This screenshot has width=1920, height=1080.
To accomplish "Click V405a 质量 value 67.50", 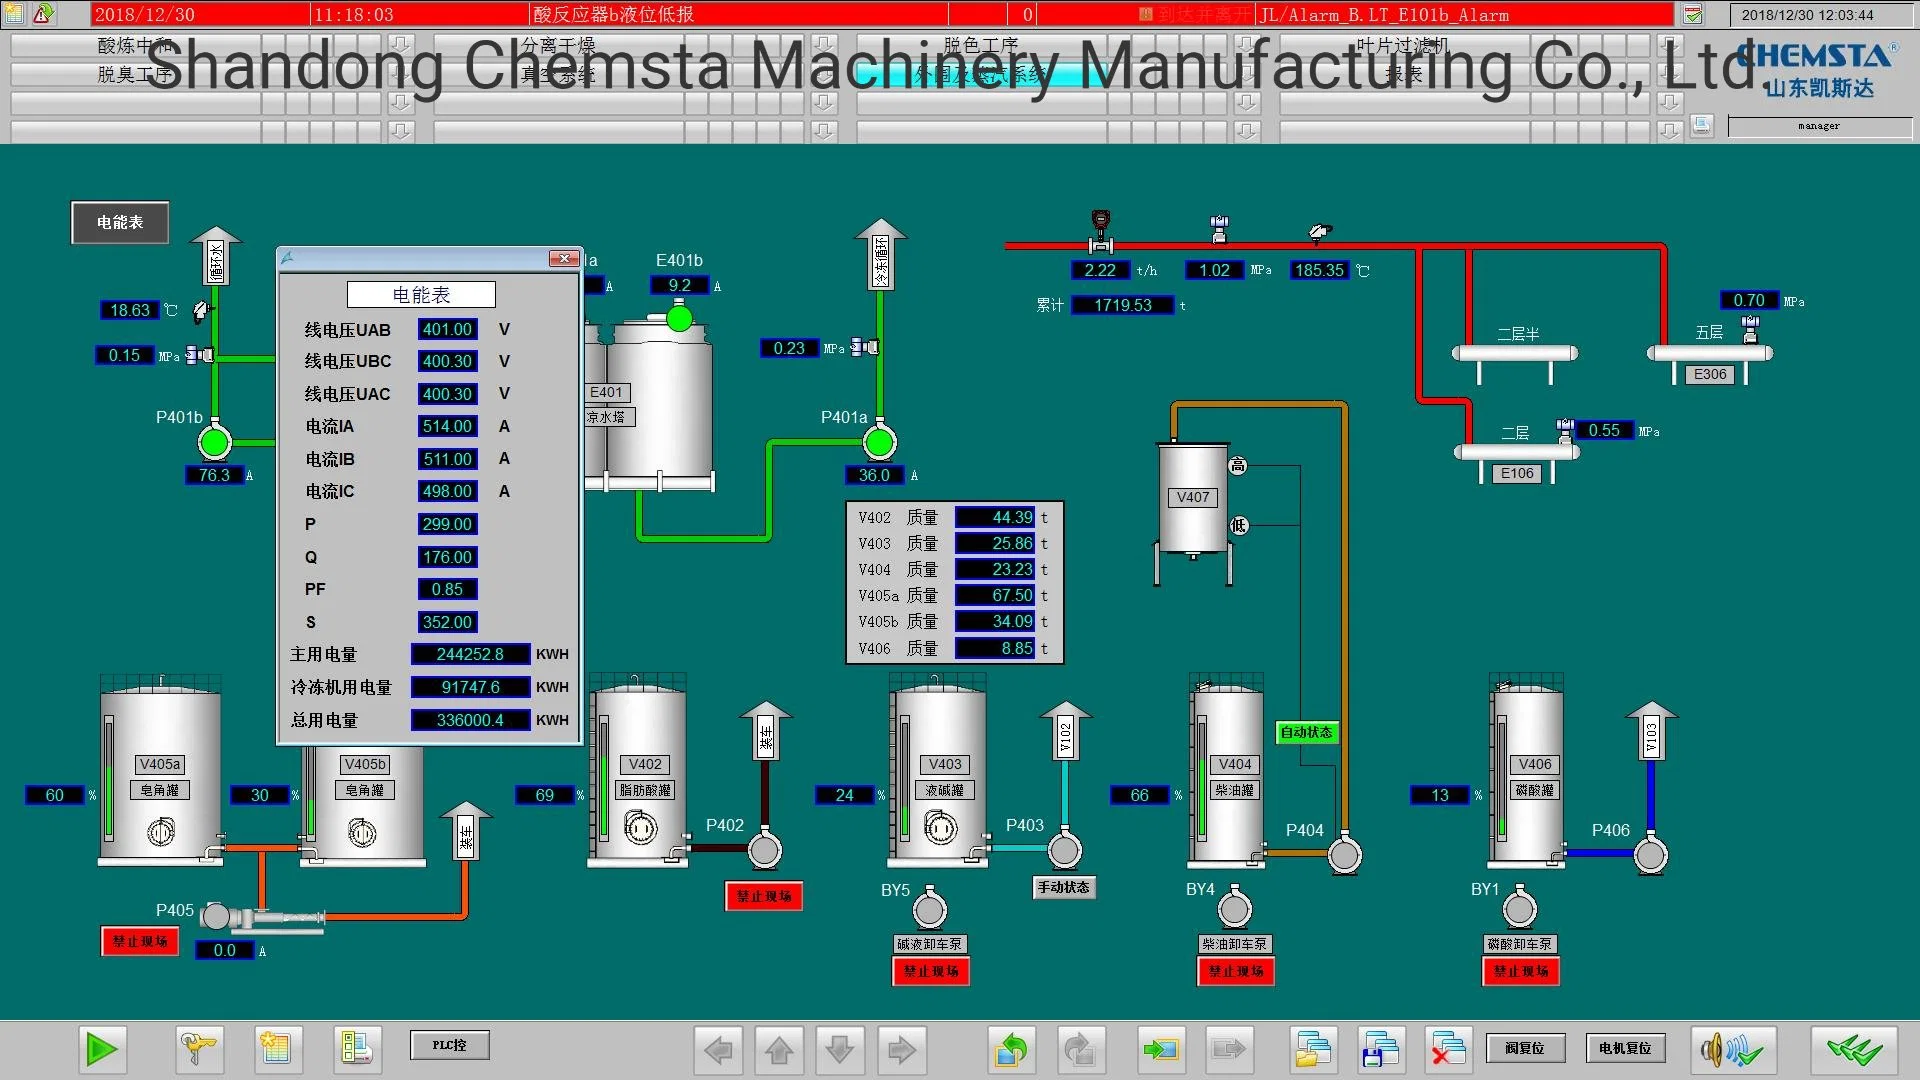I will pyautogui.click(x=996, y=595).
